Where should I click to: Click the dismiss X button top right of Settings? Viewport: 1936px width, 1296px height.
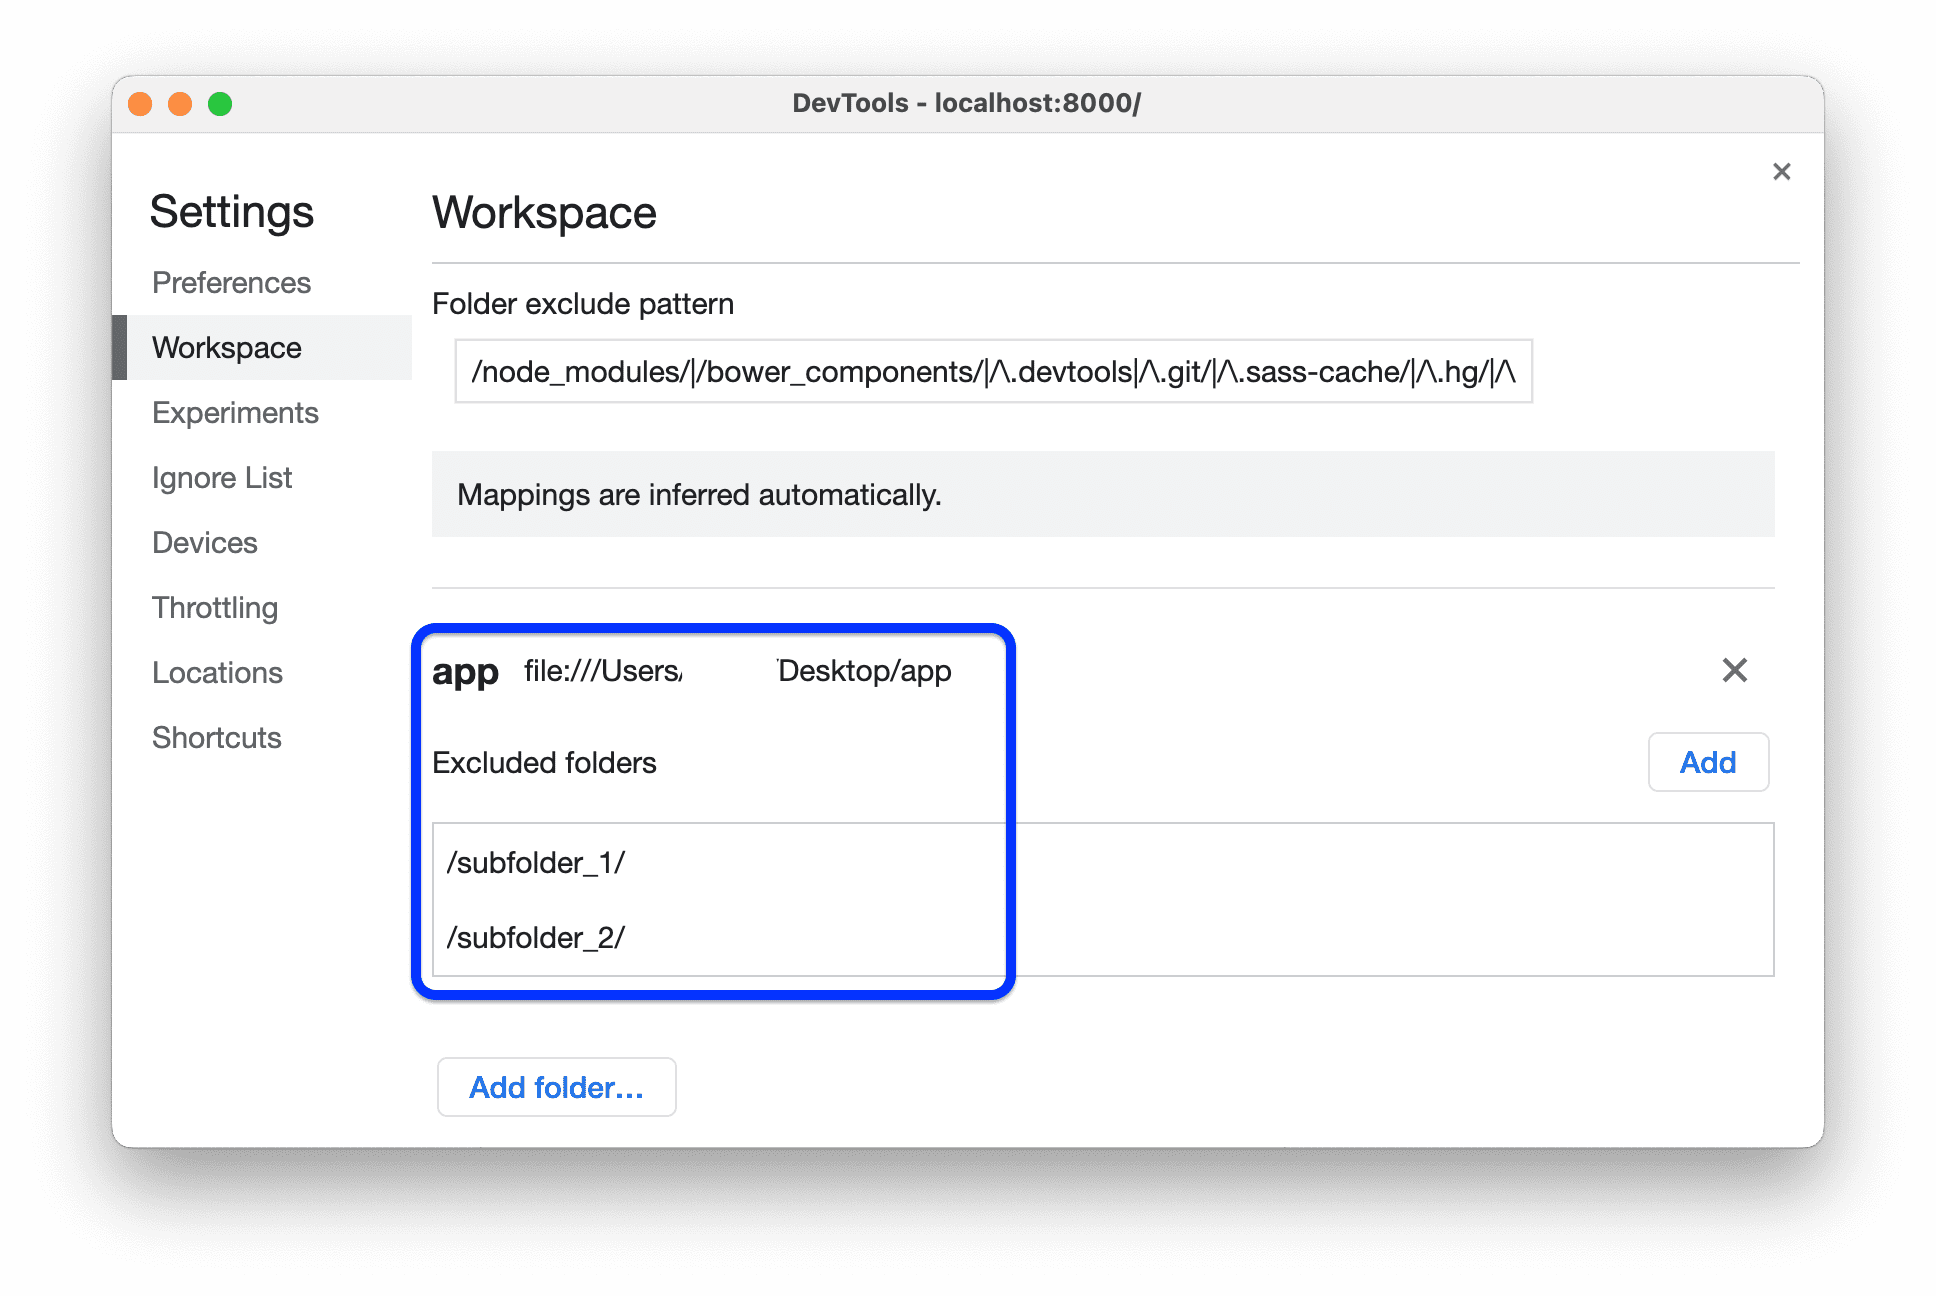tap(1781, 171)
